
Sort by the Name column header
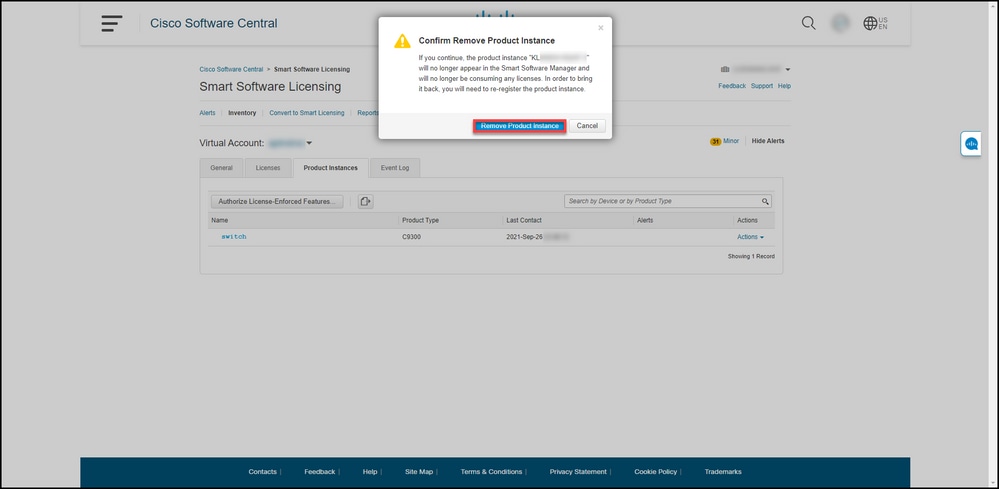click(220, 220)
